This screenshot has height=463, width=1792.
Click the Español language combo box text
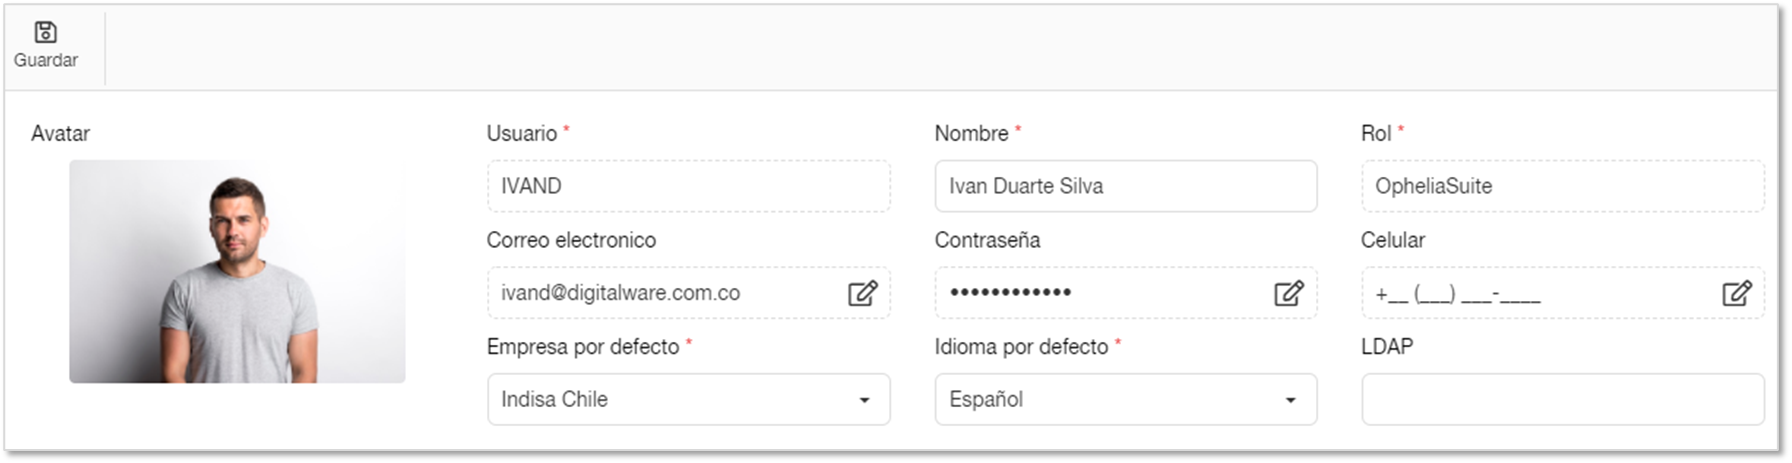pos(986,399)
